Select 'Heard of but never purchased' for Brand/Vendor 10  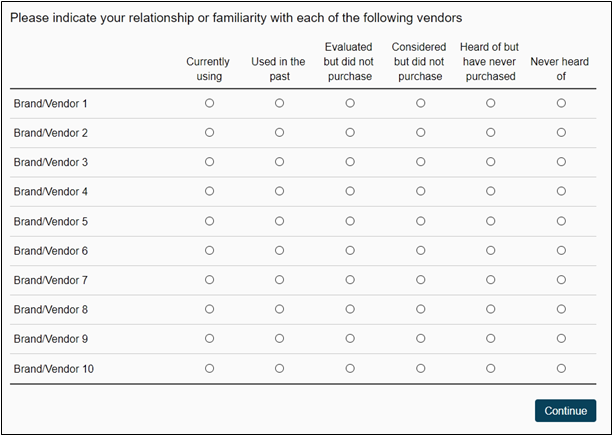(x=491, y=368)
